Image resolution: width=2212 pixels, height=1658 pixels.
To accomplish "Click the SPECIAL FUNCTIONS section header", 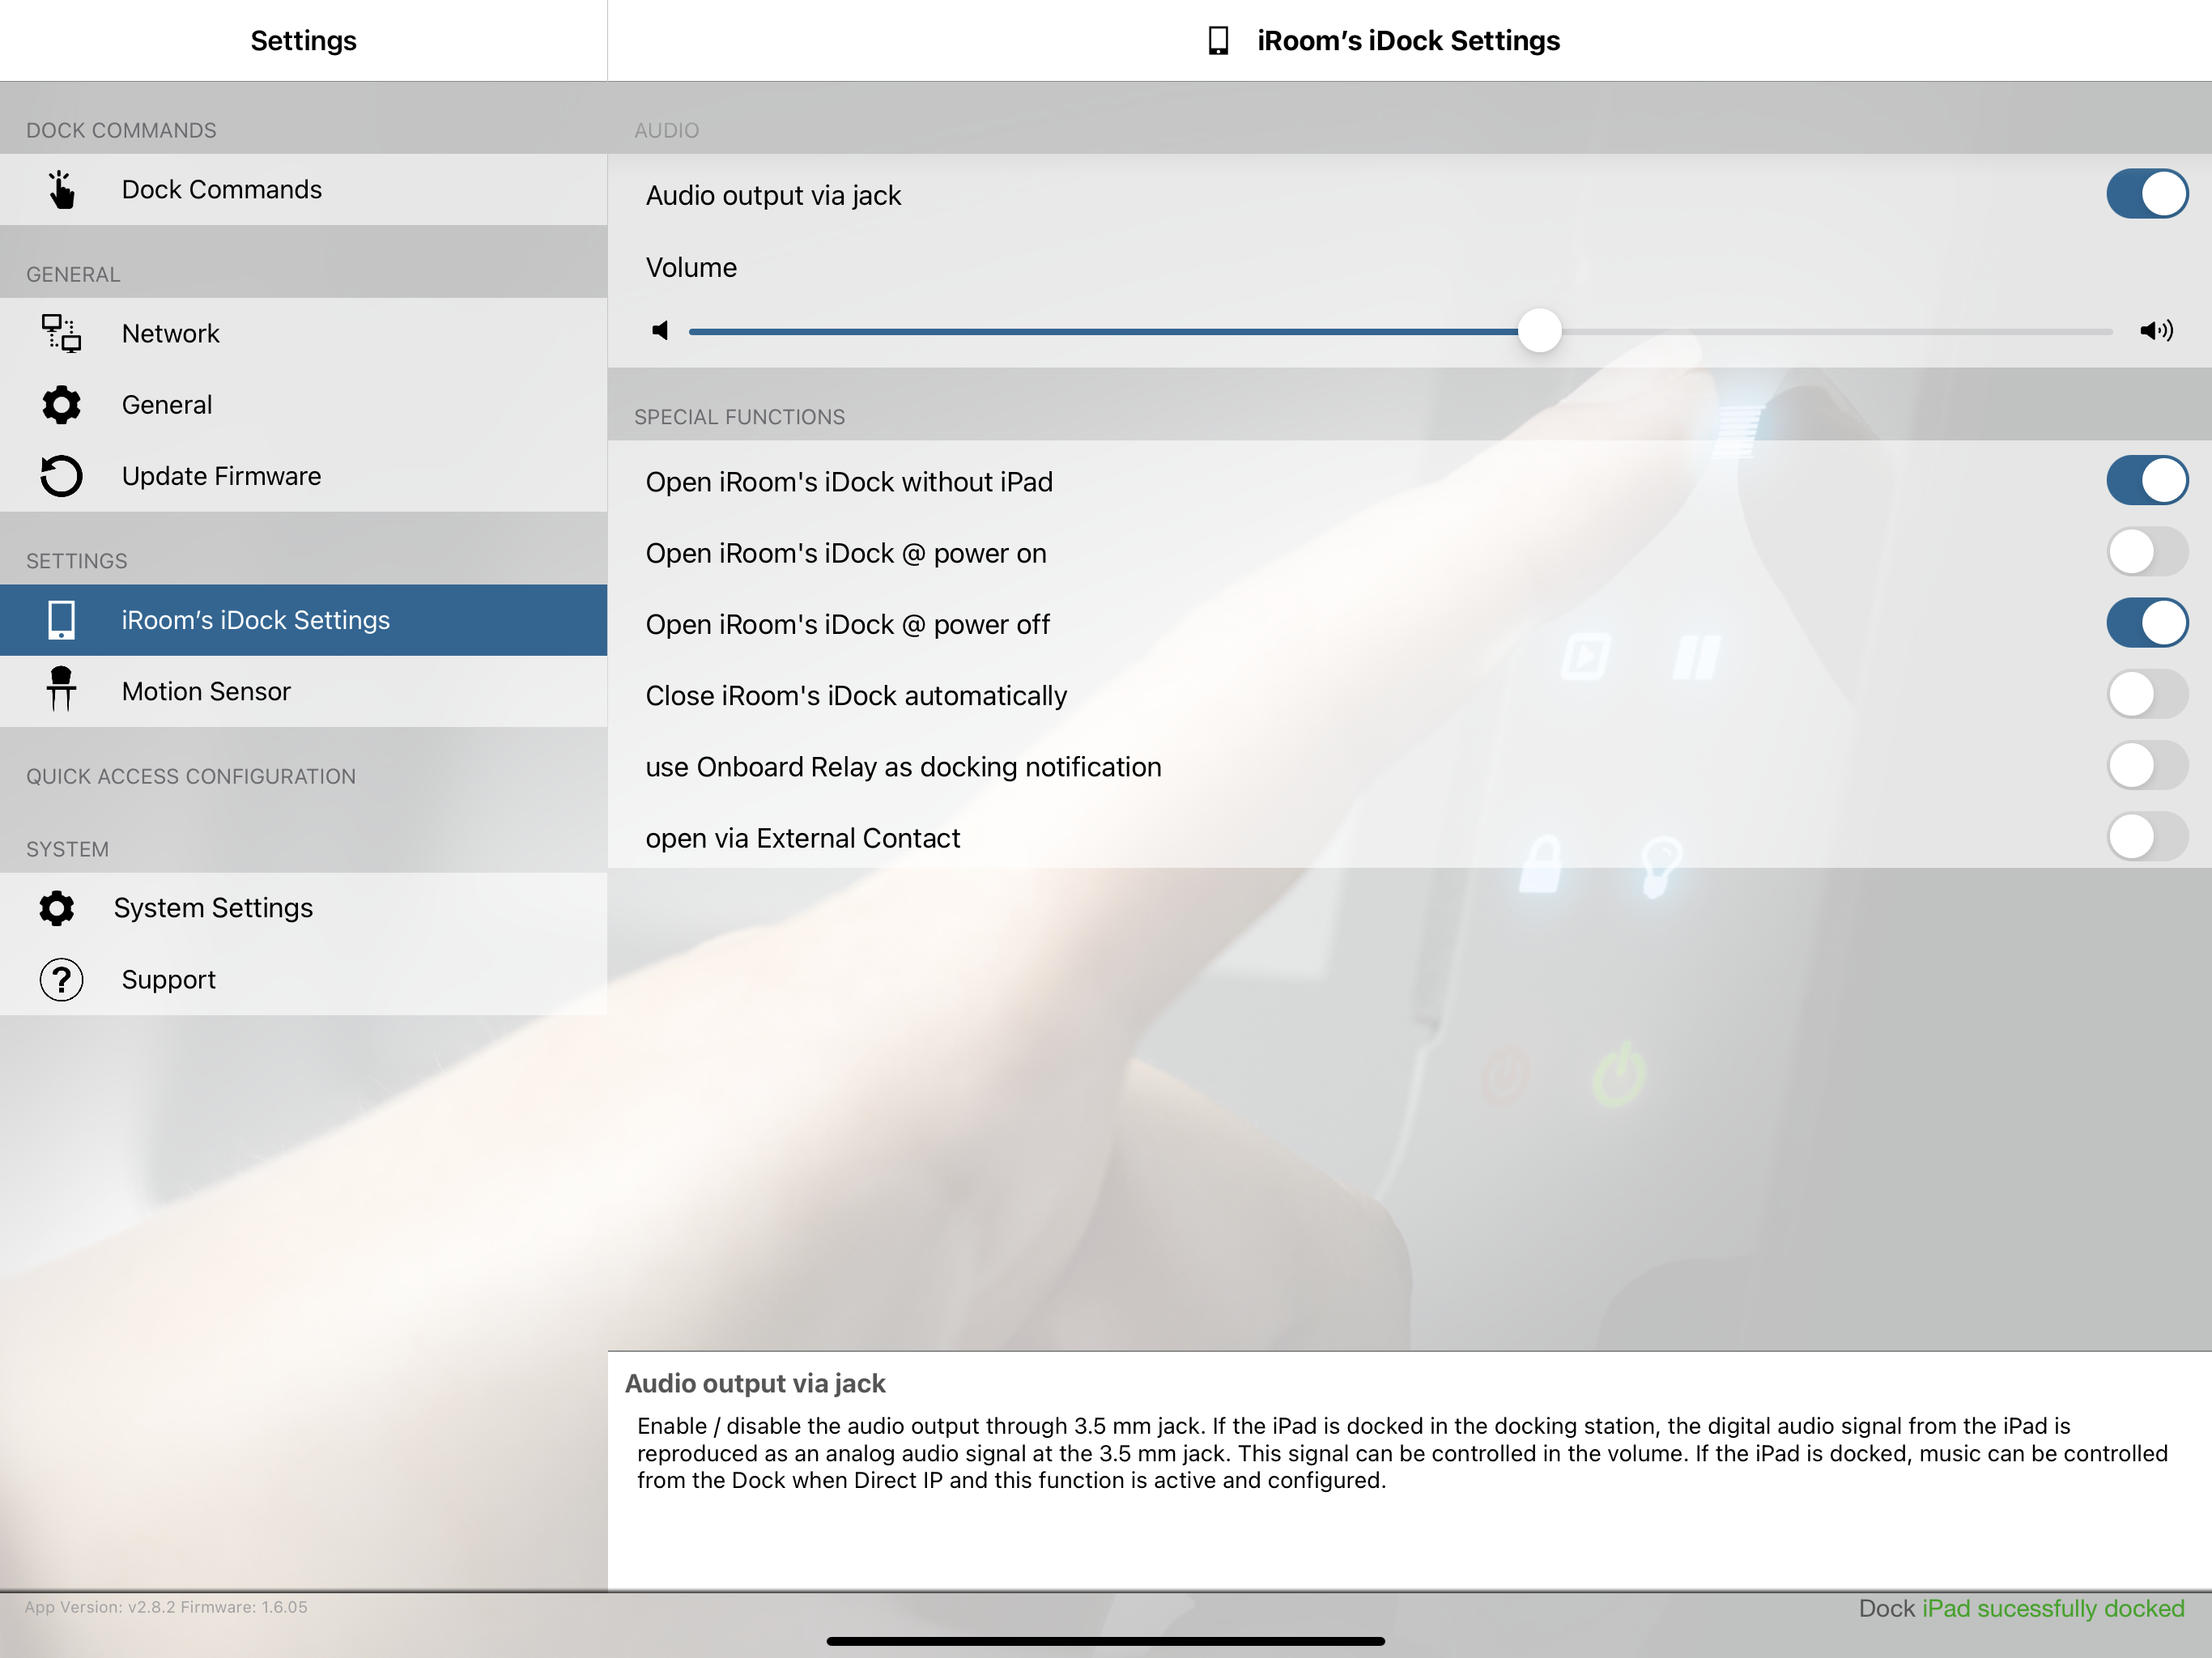I will (740, 417).
